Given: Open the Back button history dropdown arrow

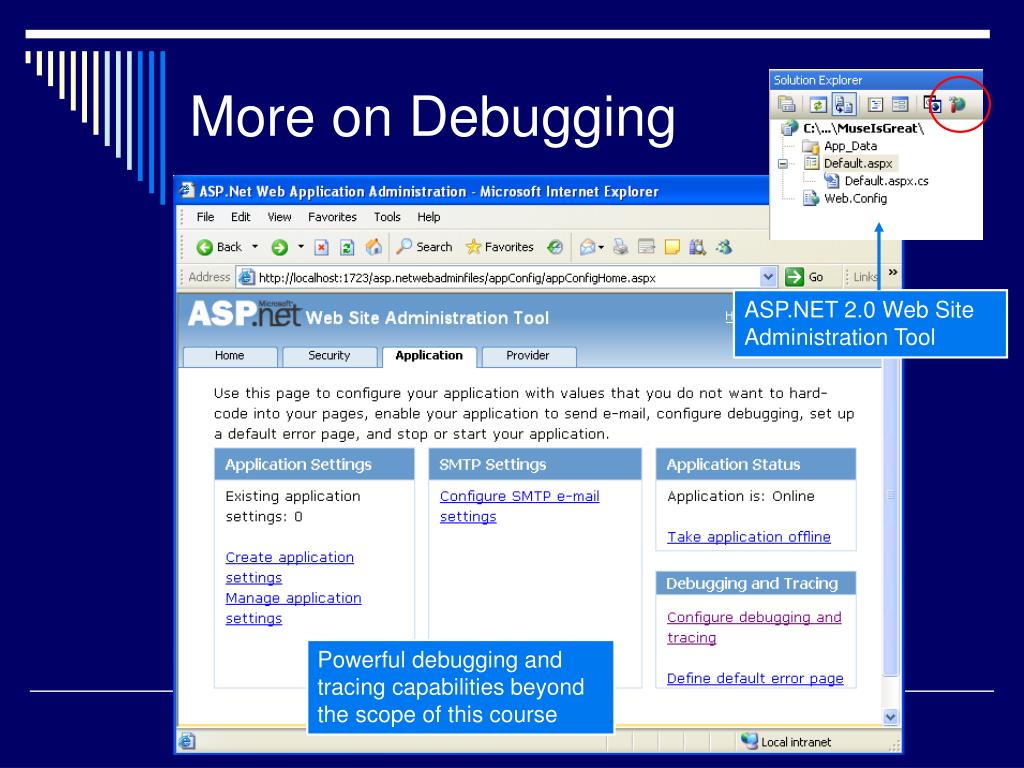Looking at the screenshot, I should 255,247.
